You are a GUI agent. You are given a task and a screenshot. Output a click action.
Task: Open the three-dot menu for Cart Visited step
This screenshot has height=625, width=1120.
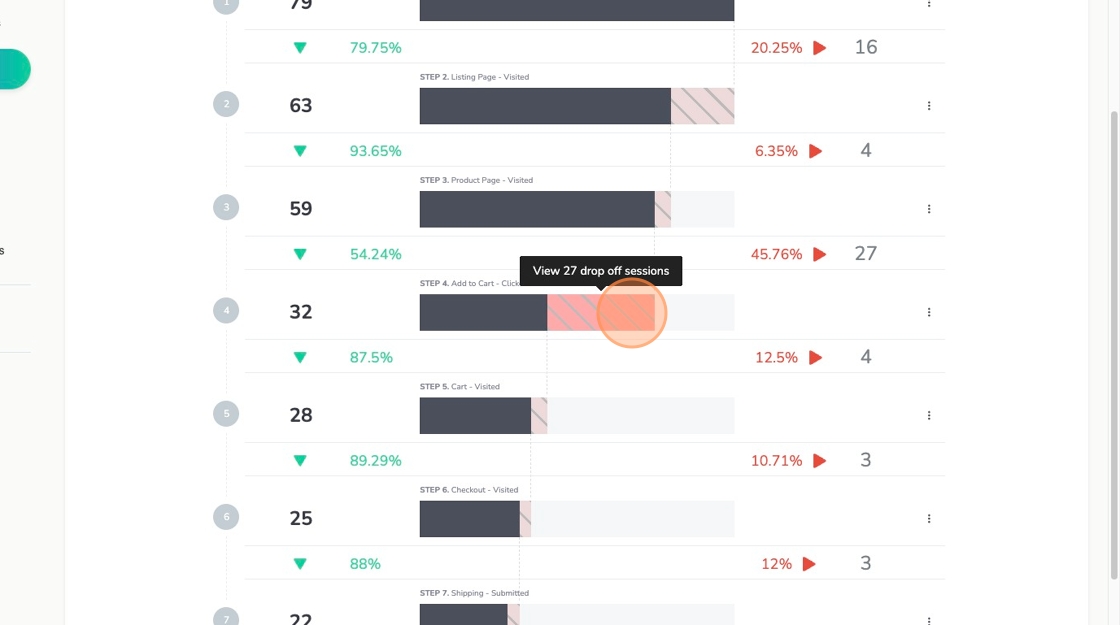[929, 415]
